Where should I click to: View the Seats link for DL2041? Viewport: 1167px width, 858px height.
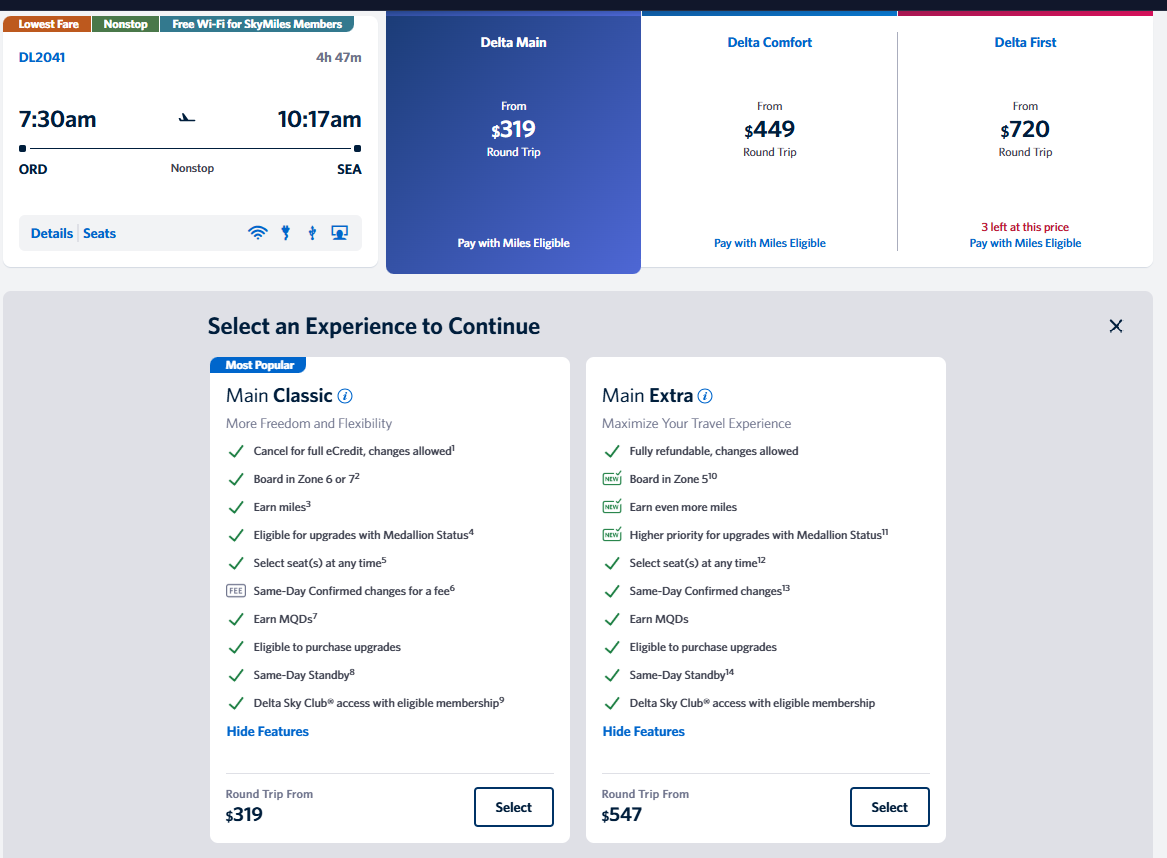(x=100, y=233)
